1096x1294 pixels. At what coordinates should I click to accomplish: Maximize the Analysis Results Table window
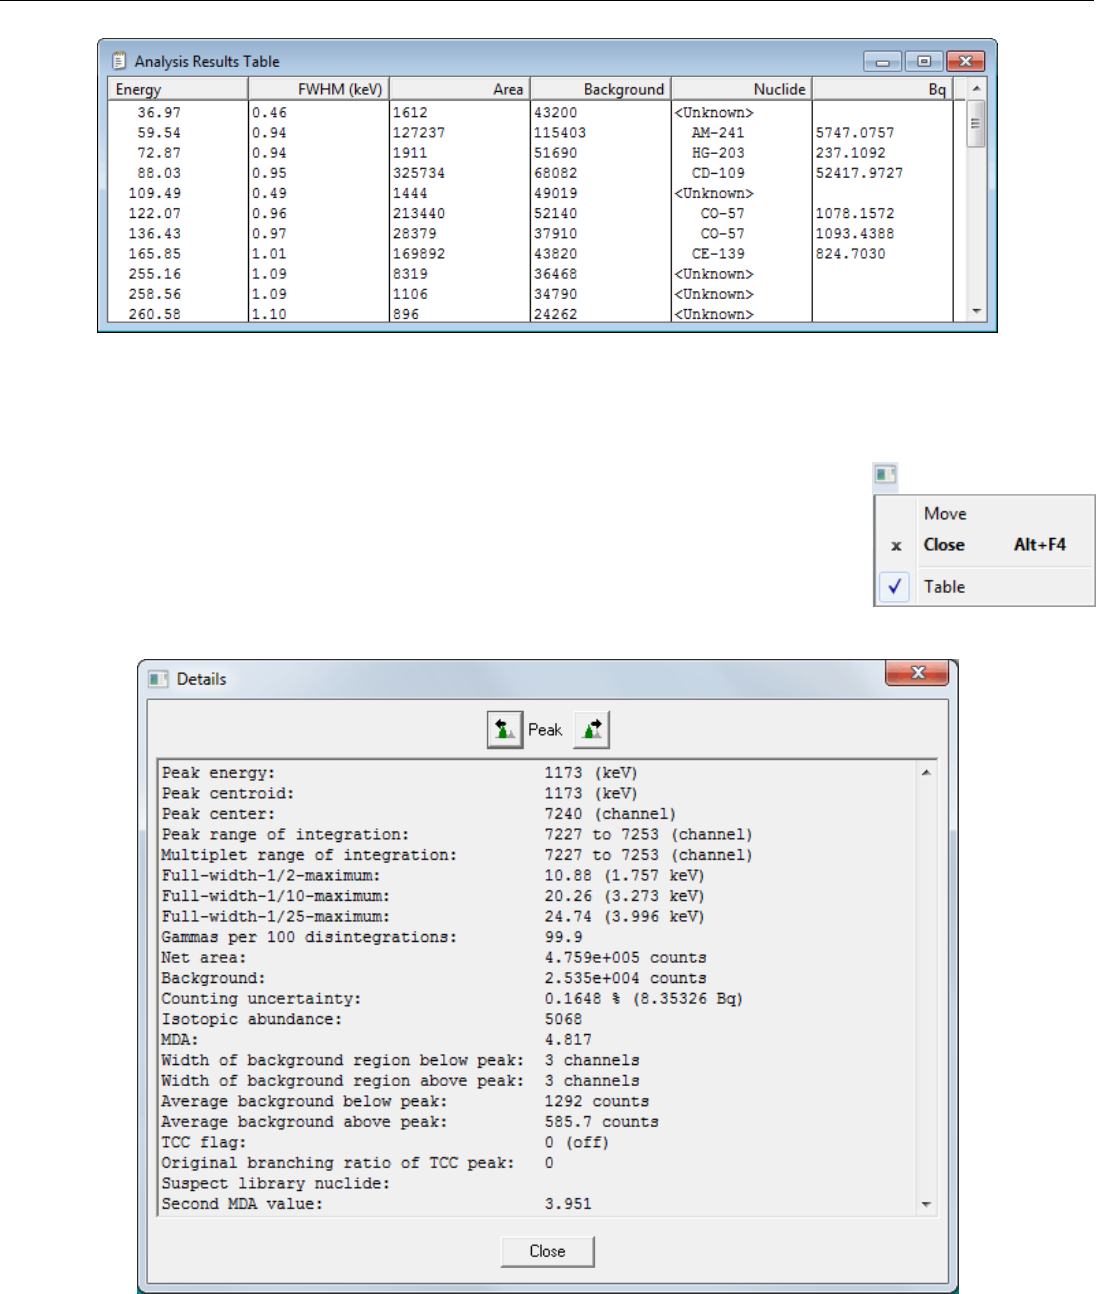pyautogui.click(x=924, y=62)
